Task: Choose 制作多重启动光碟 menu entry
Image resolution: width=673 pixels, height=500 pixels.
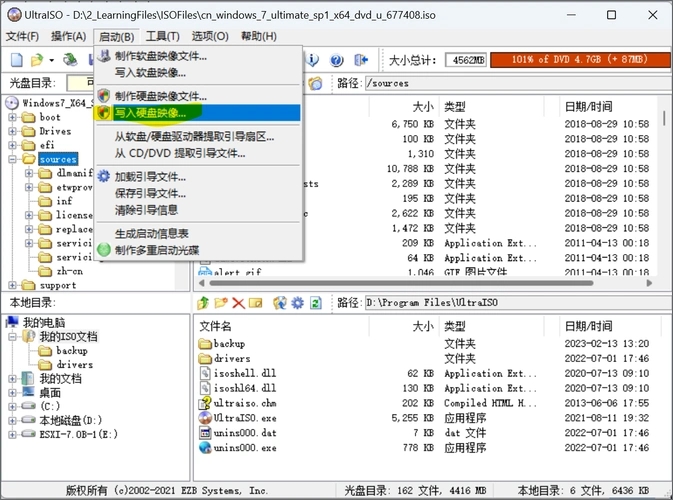Action: coord(198,250)
